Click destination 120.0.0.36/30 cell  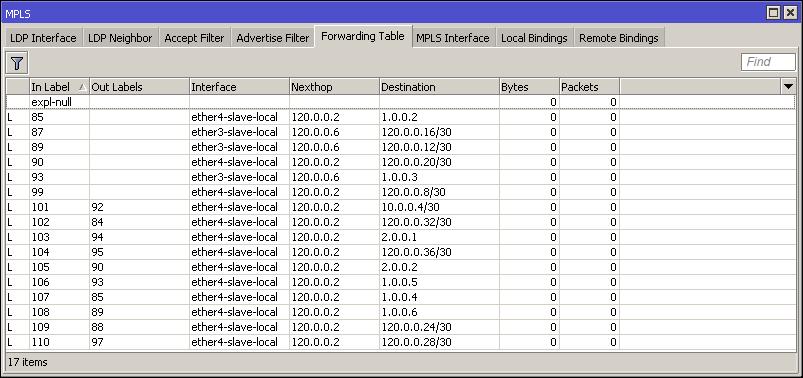coord(439,252)
